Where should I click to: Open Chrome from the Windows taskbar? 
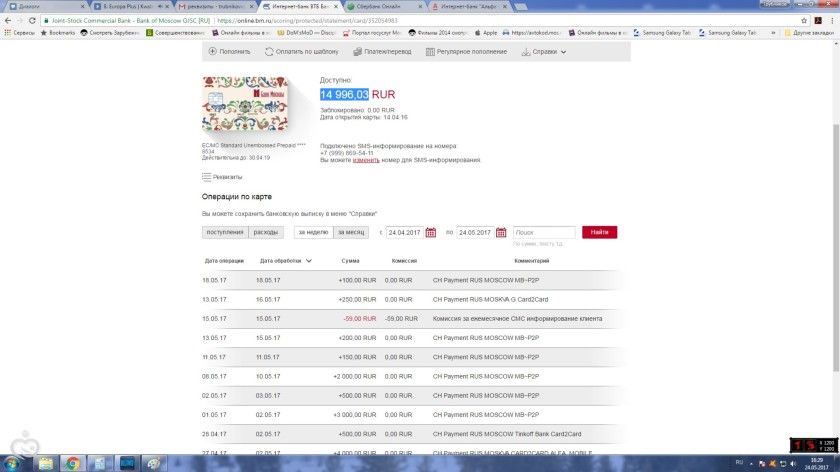[x=72, y=463]
